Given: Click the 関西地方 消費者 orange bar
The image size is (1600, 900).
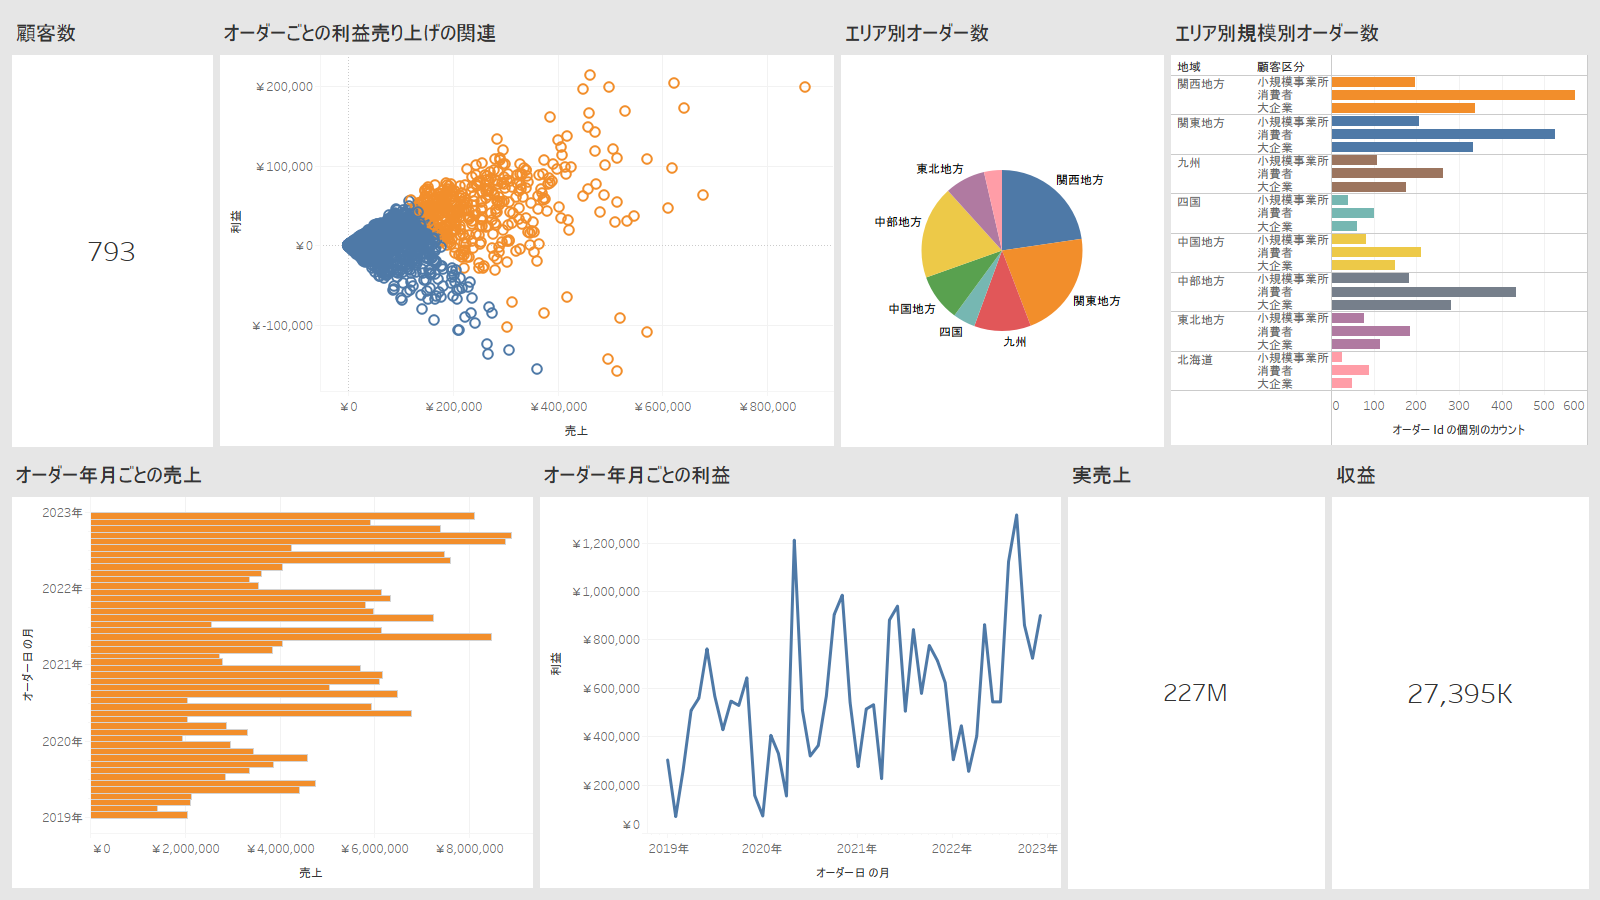Looking at the screenshot, I should coord(1452,95).
